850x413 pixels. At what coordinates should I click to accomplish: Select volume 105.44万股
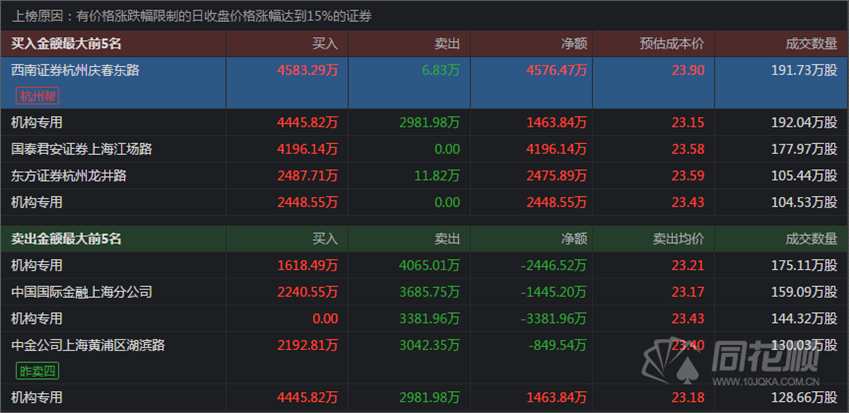coord(804,176)
